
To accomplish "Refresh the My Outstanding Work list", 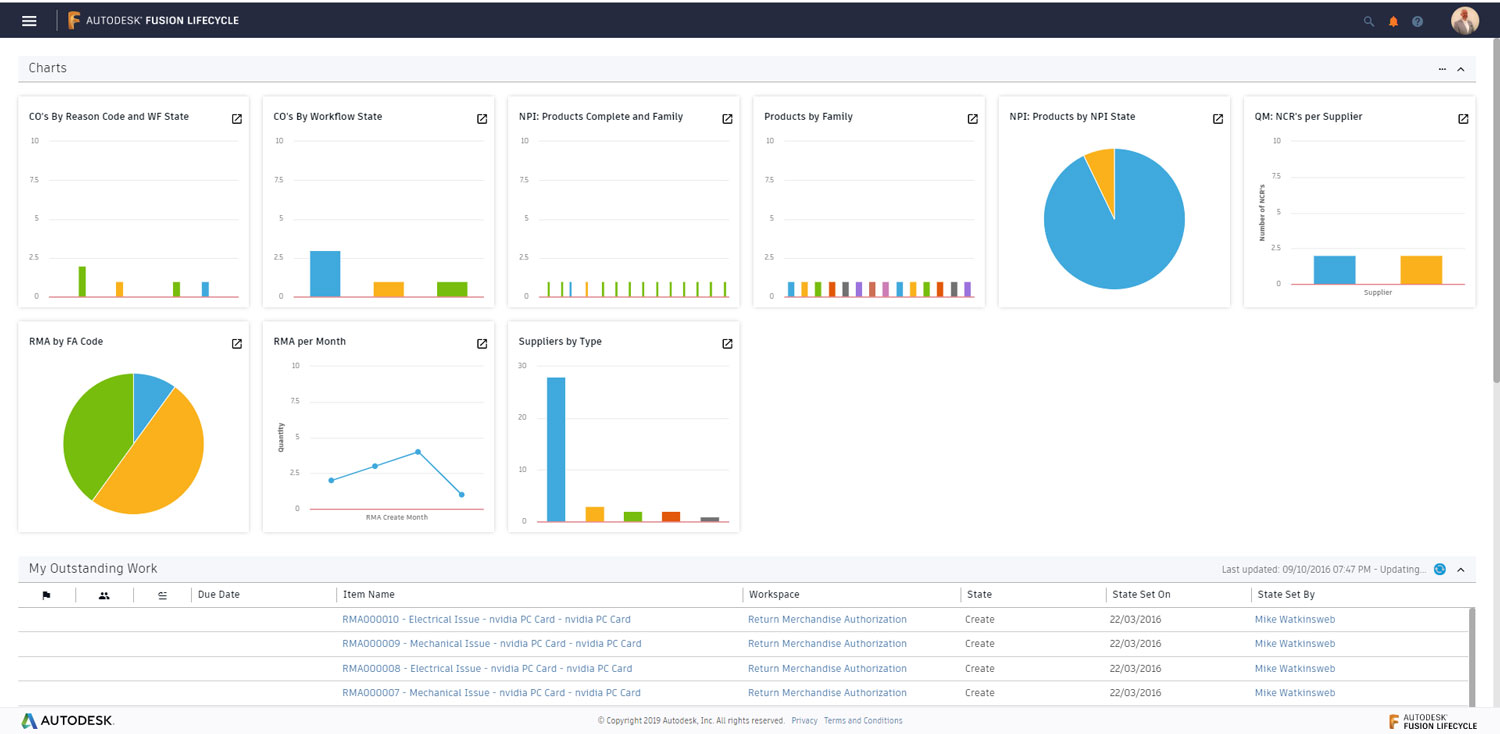I will 1440,569.
